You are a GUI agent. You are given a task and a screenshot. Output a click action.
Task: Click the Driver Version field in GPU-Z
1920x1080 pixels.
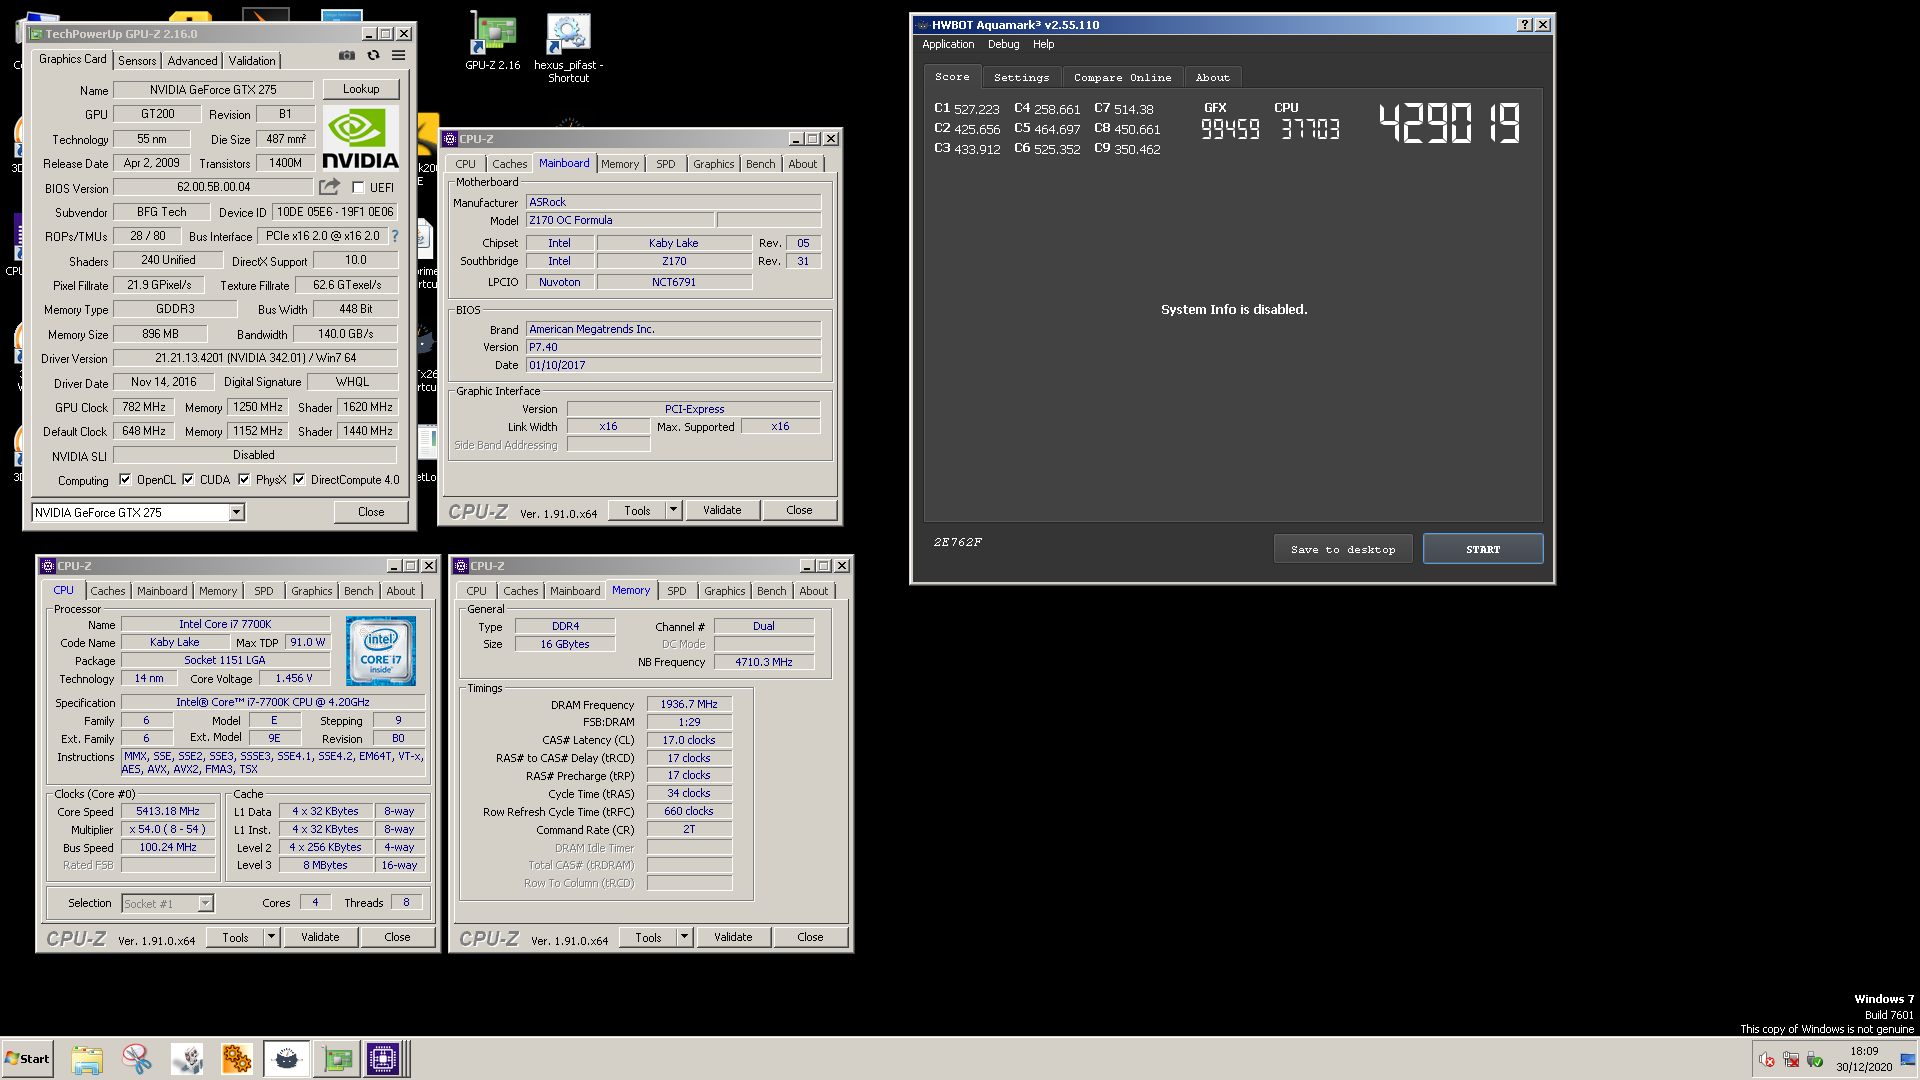coord(255,358)
